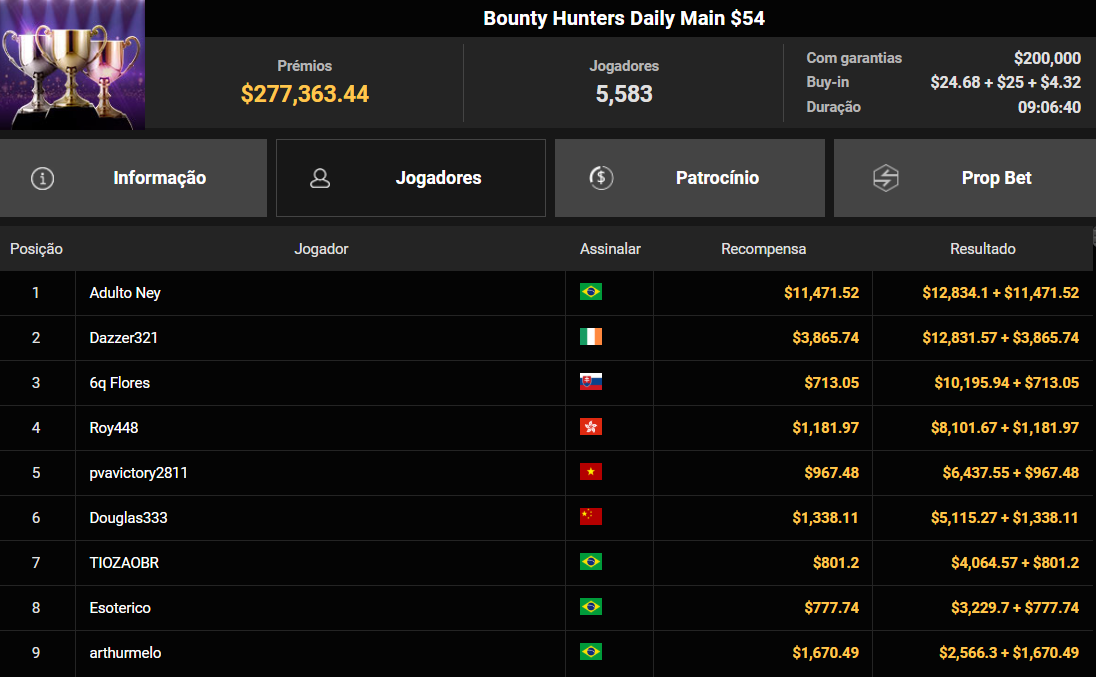The image size is (1096, 677).
Task: Sort by the Recompensa column header
Action: pos(763,248)
